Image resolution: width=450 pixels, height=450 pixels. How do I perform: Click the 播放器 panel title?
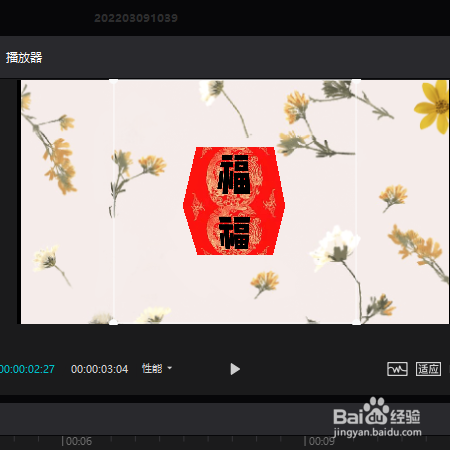[x=24, y=58]
